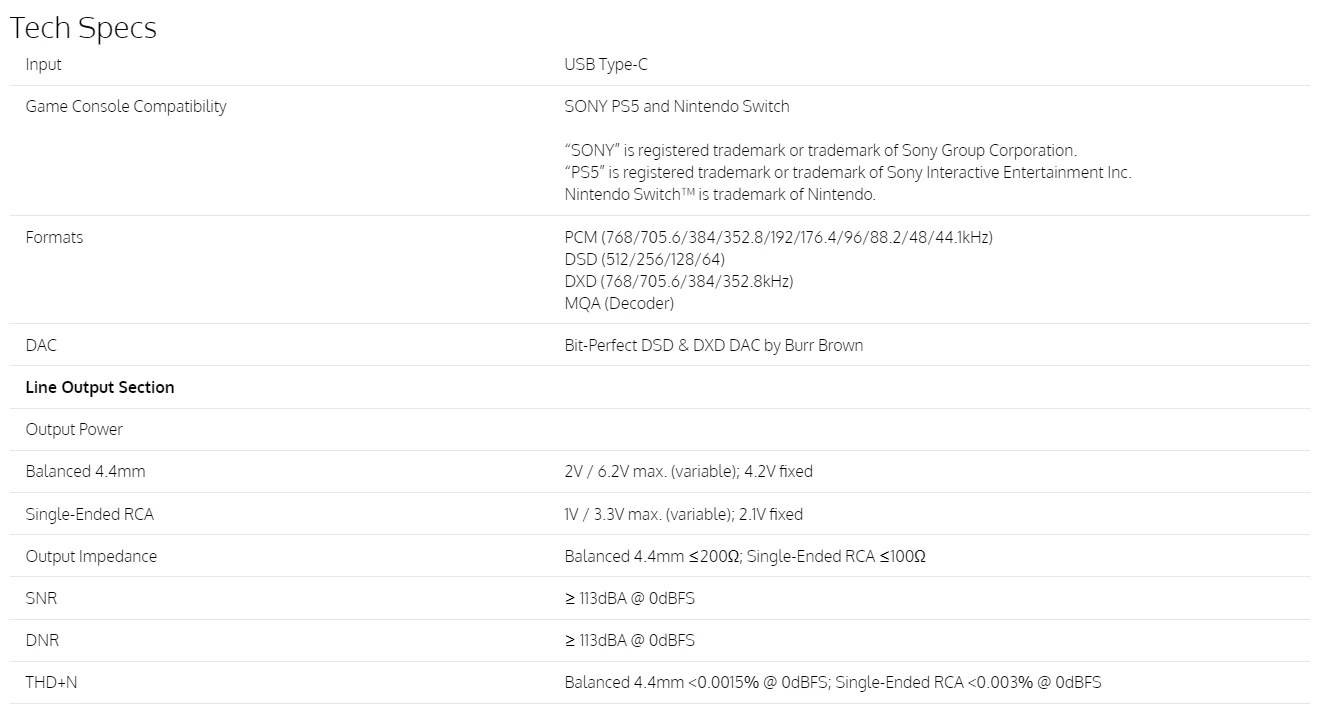This screenshot has height=715, width=1321.
Task: Click the USB Type-C value text
Action: (x=606, y=65)
